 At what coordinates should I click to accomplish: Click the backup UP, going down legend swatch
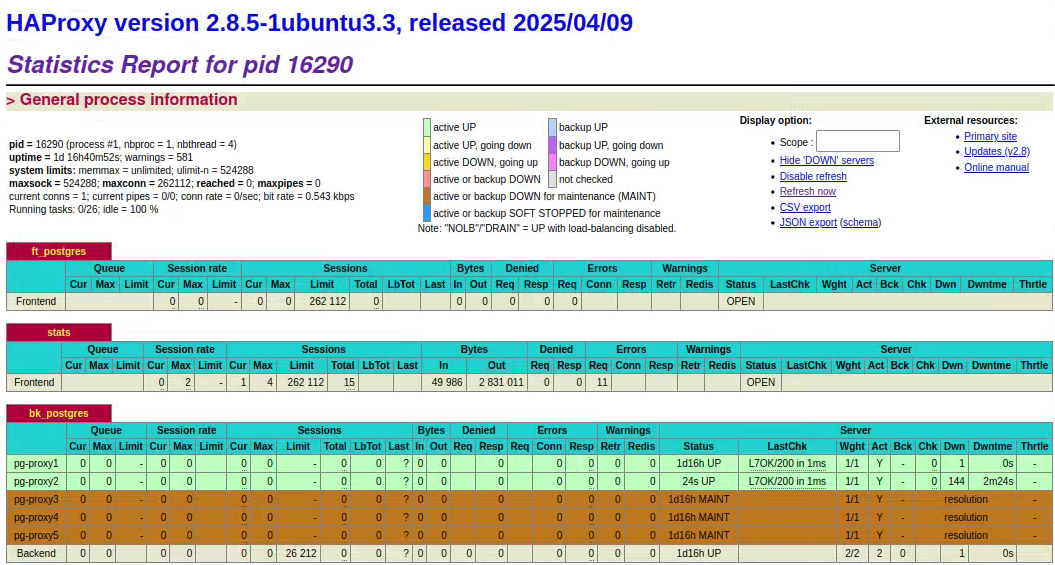click(x=552, y=145)
